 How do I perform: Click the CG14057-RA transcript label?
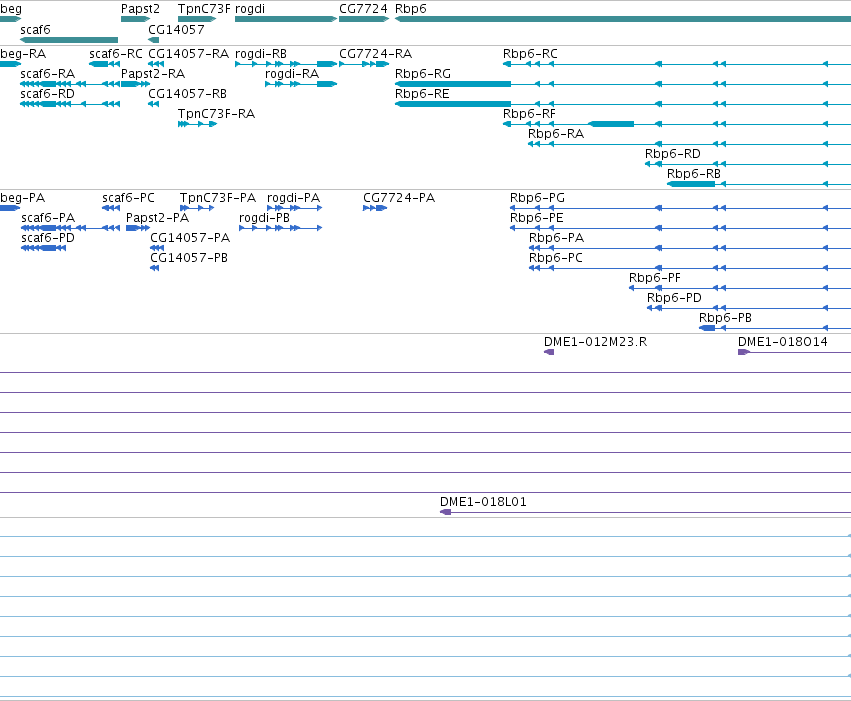188,54
